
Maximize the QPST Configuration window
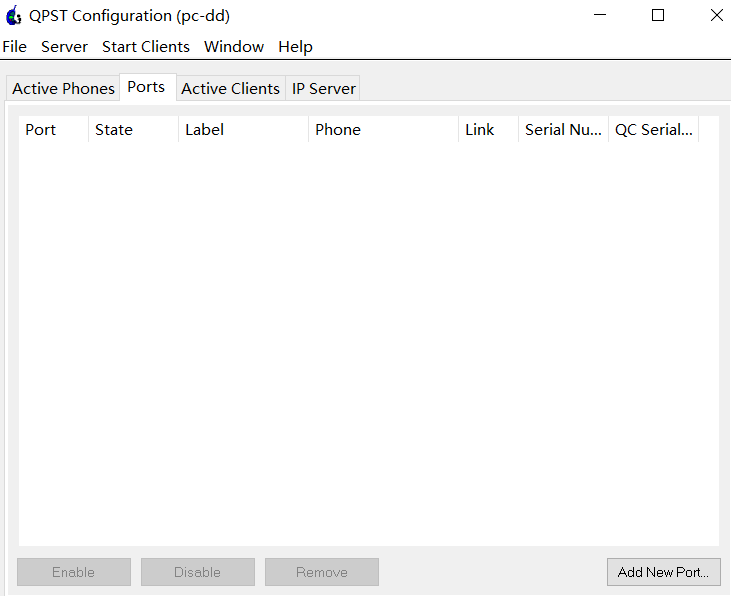(x=658, y=15)
